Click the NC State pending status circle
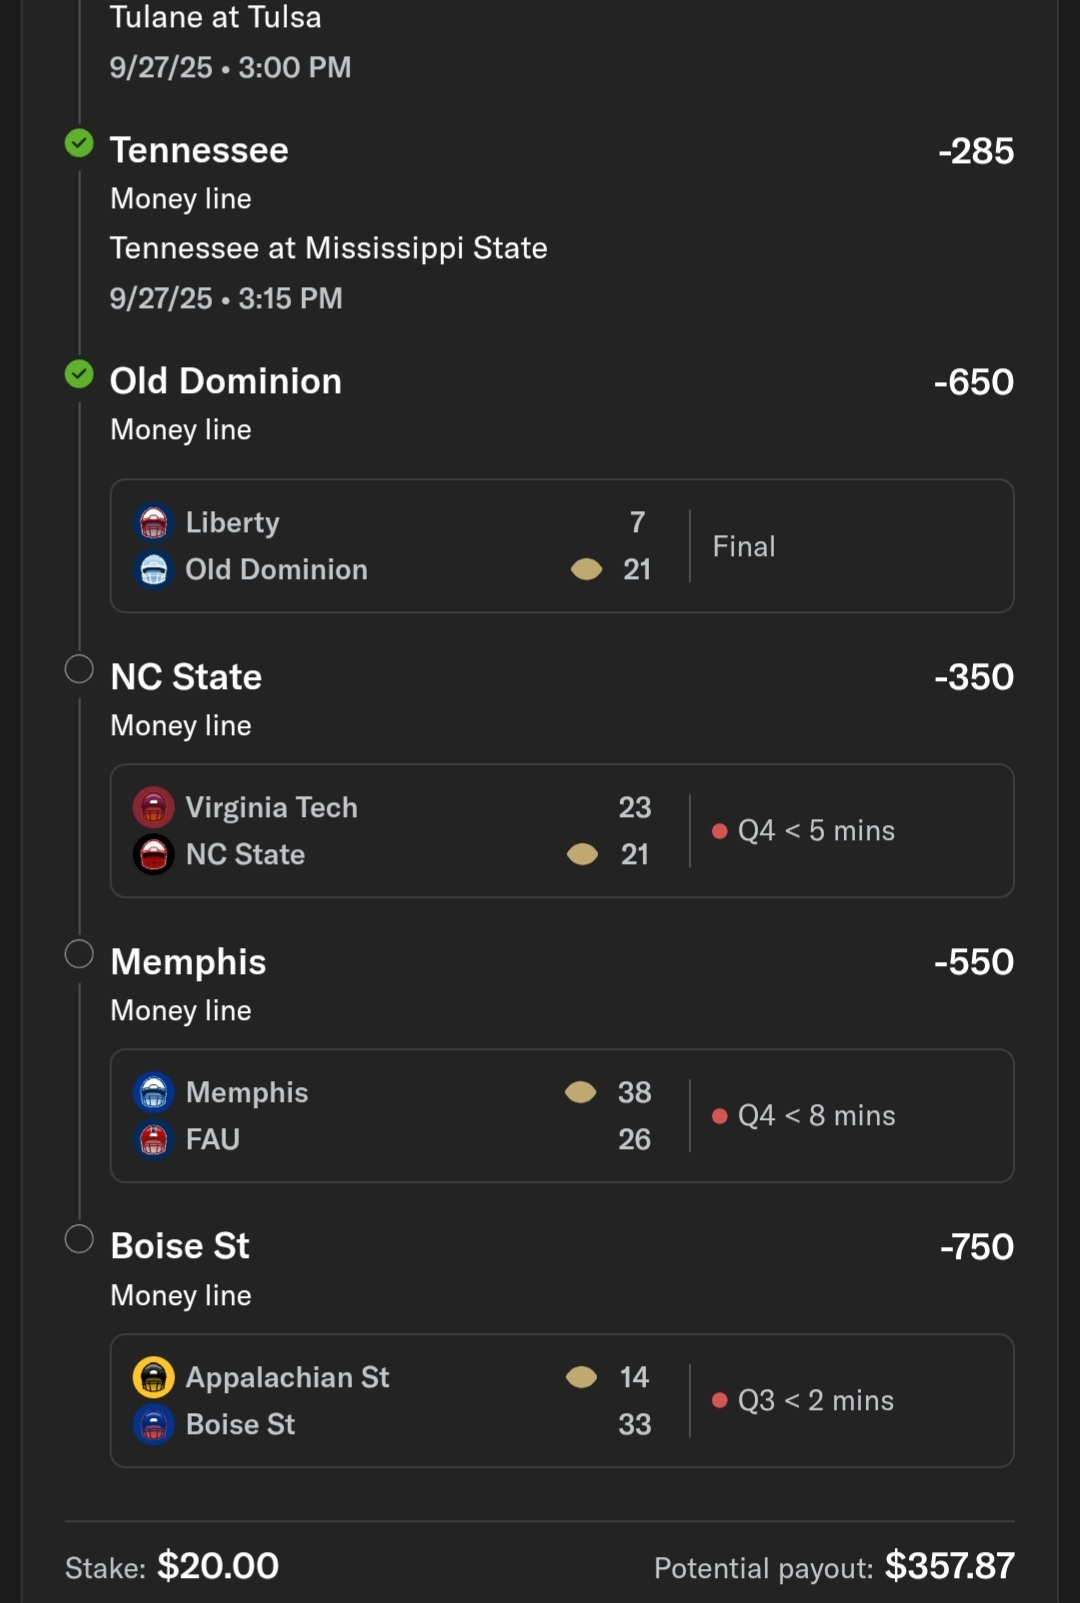Image resolution: width=1080 pixels, height=1603 pixels. coord(79,669)
